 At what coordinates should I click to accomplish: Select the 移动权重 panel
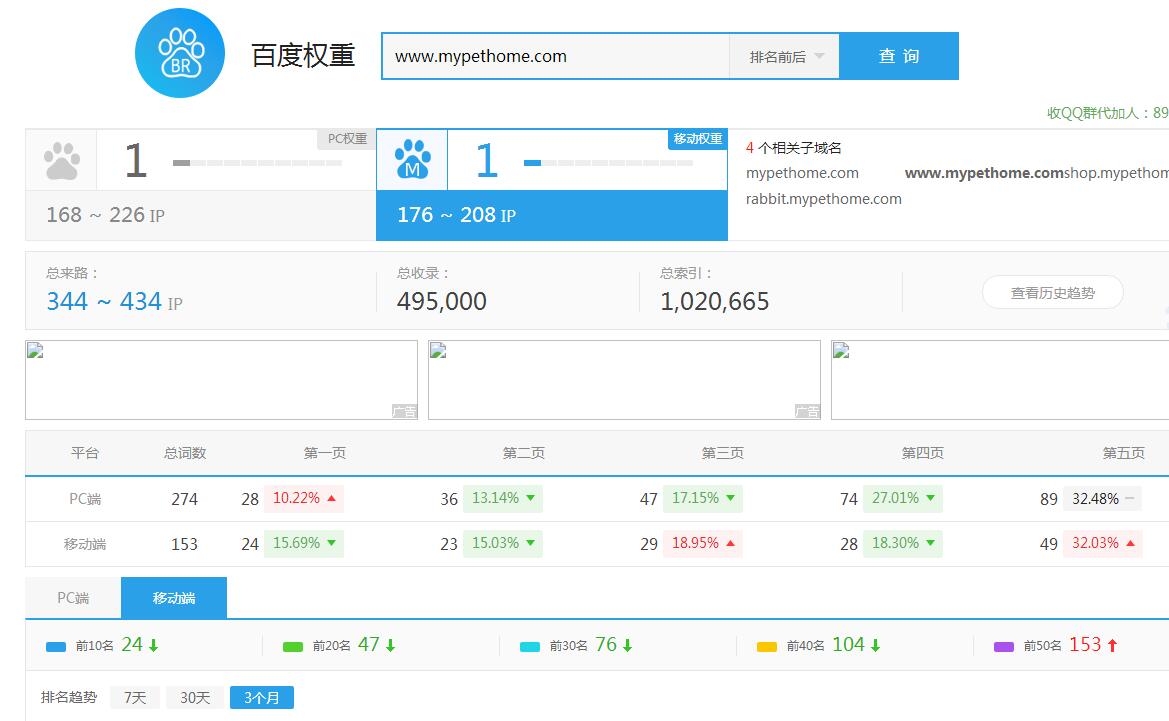[552, 185]
